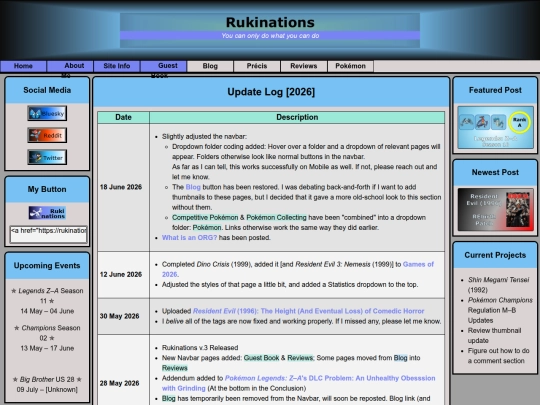
Task: Click the Description column header
Action: click(297, 117)
